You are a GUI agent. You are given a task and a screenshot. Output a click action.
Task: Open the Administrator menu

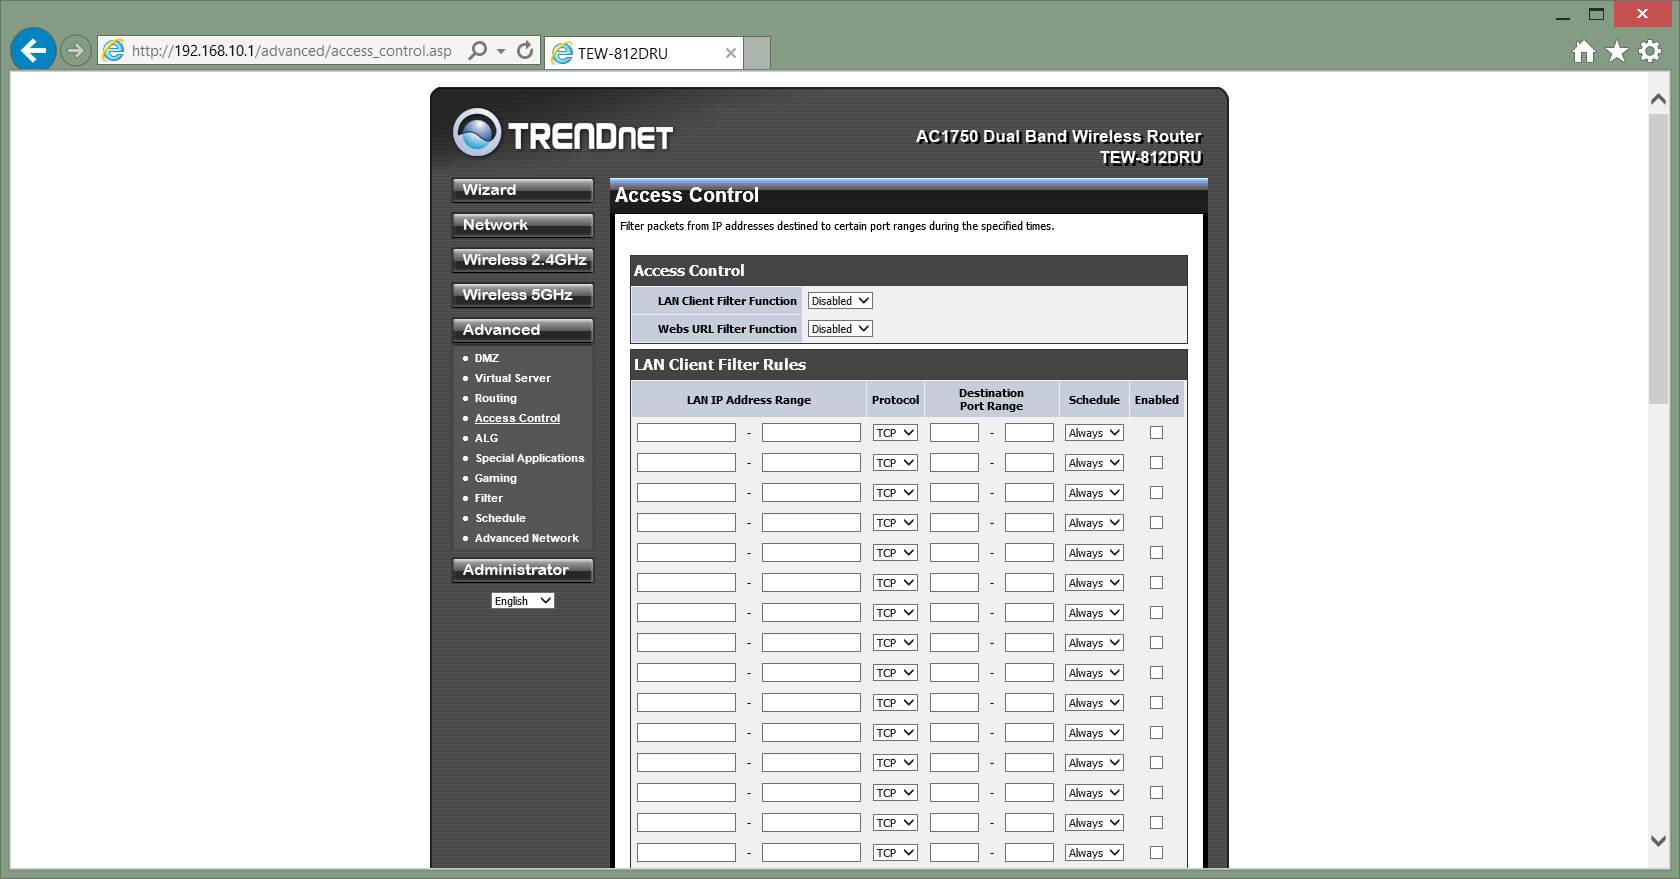click(522, 570)
